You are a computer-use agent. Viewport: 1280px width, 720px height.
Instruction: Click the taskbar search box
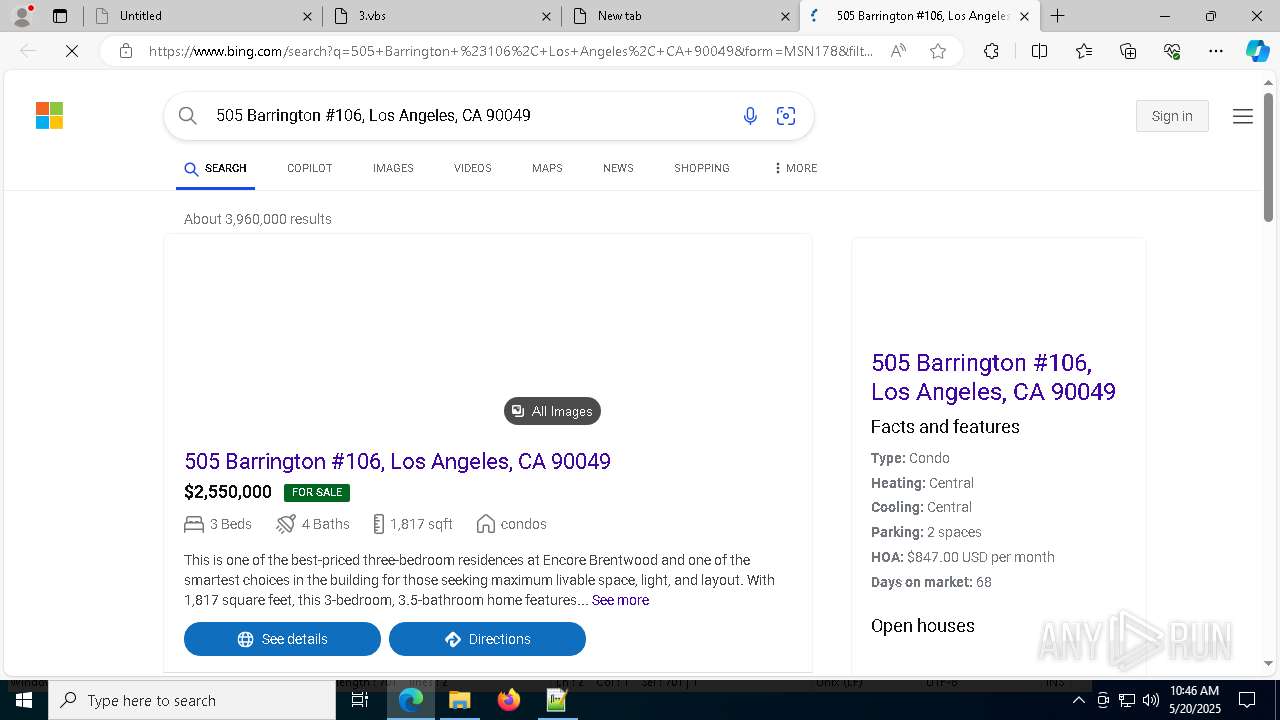click(192, 700)
